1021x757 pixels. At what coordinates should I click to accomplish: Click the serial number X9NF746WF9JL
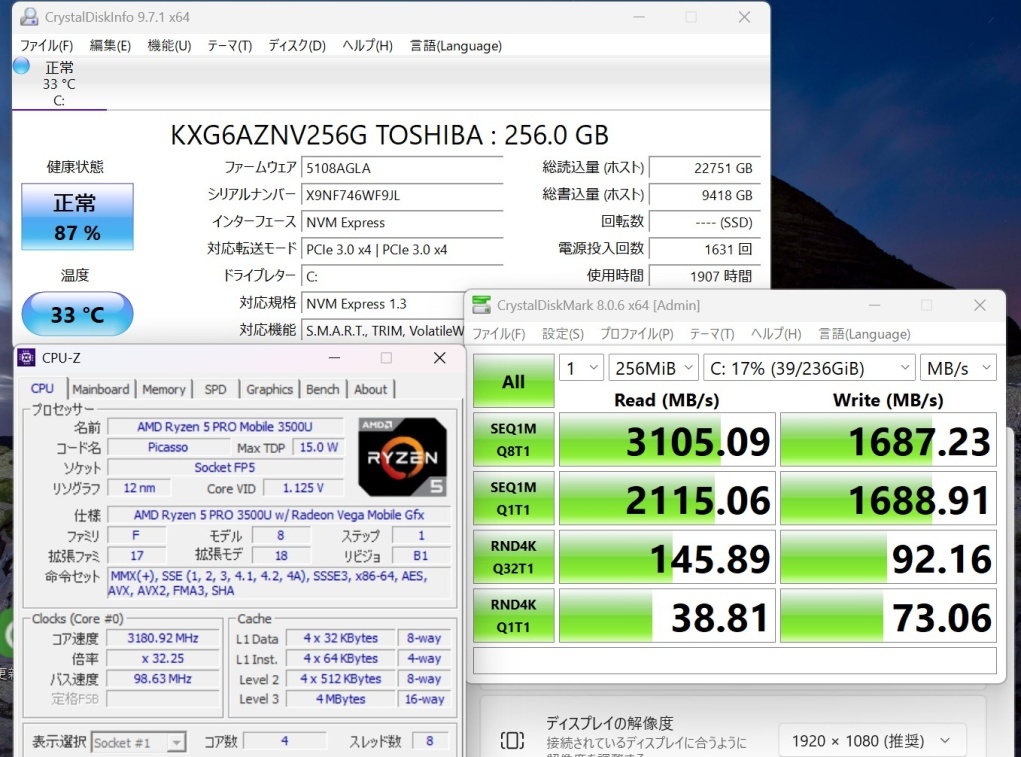click(402, 195)
